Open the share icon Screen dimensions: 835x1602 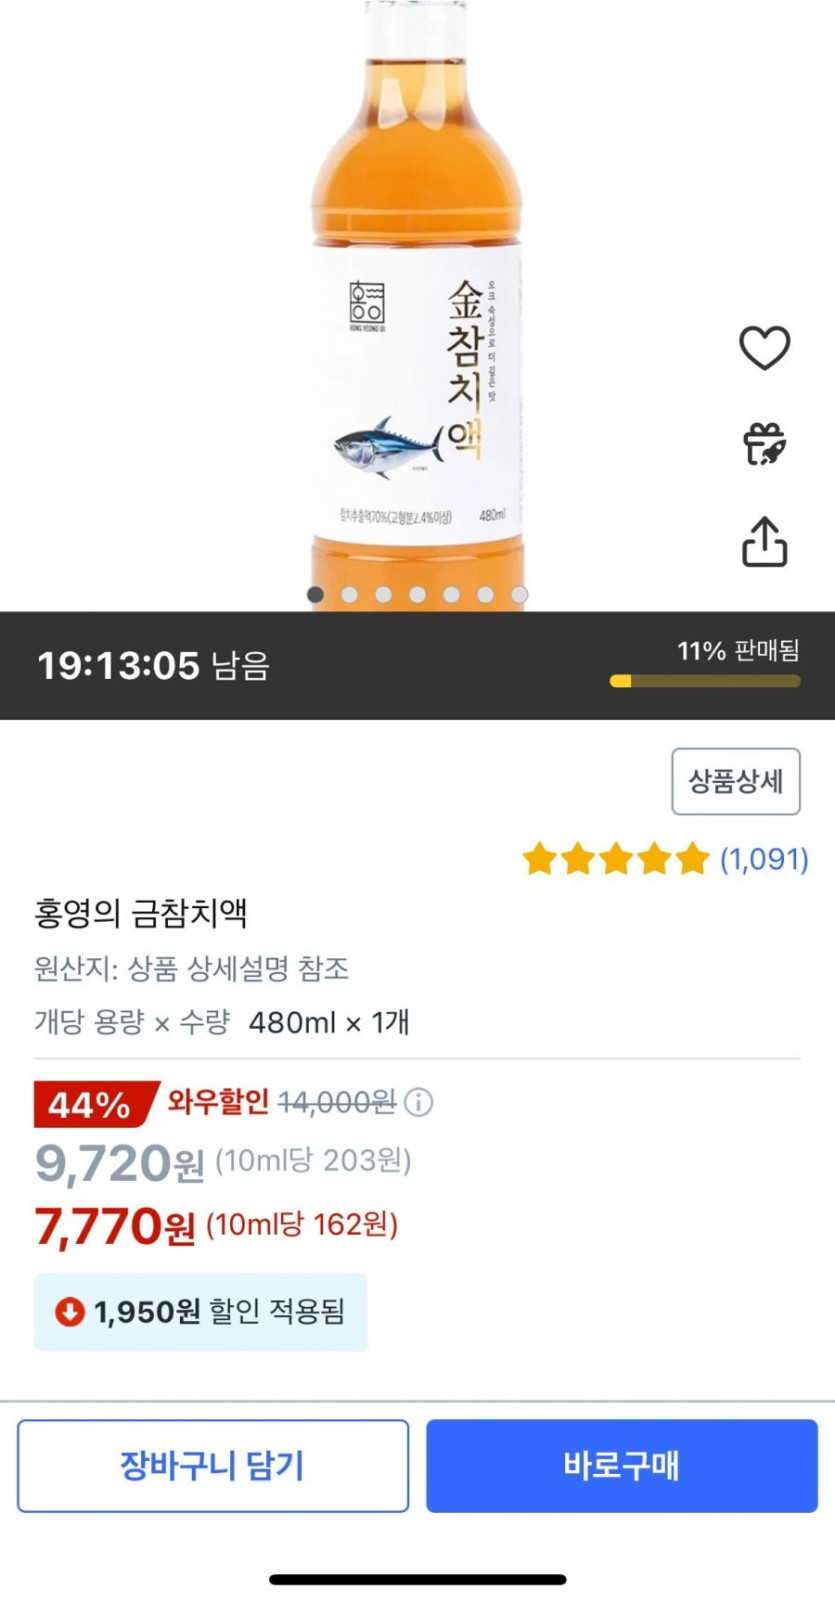[764, 542]
